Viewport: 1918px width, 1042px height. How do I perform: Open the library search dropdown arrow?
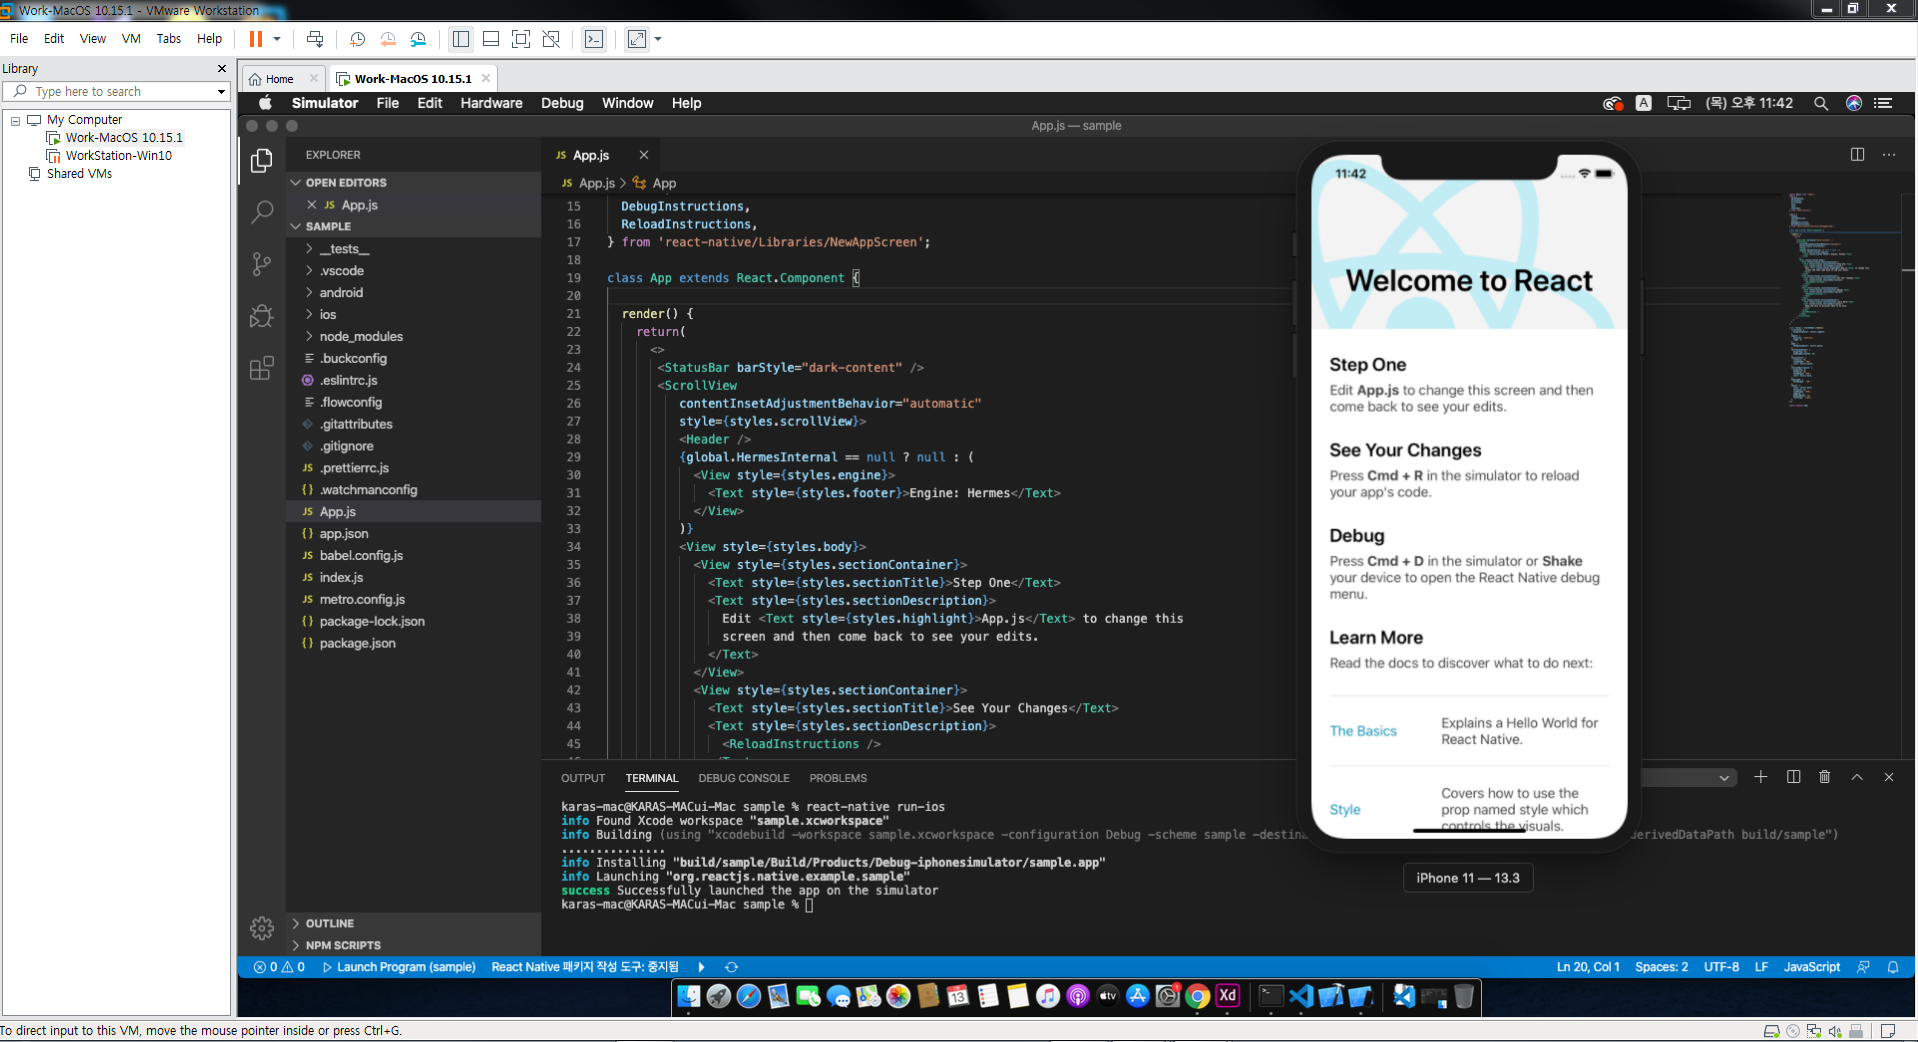(221, 91)
